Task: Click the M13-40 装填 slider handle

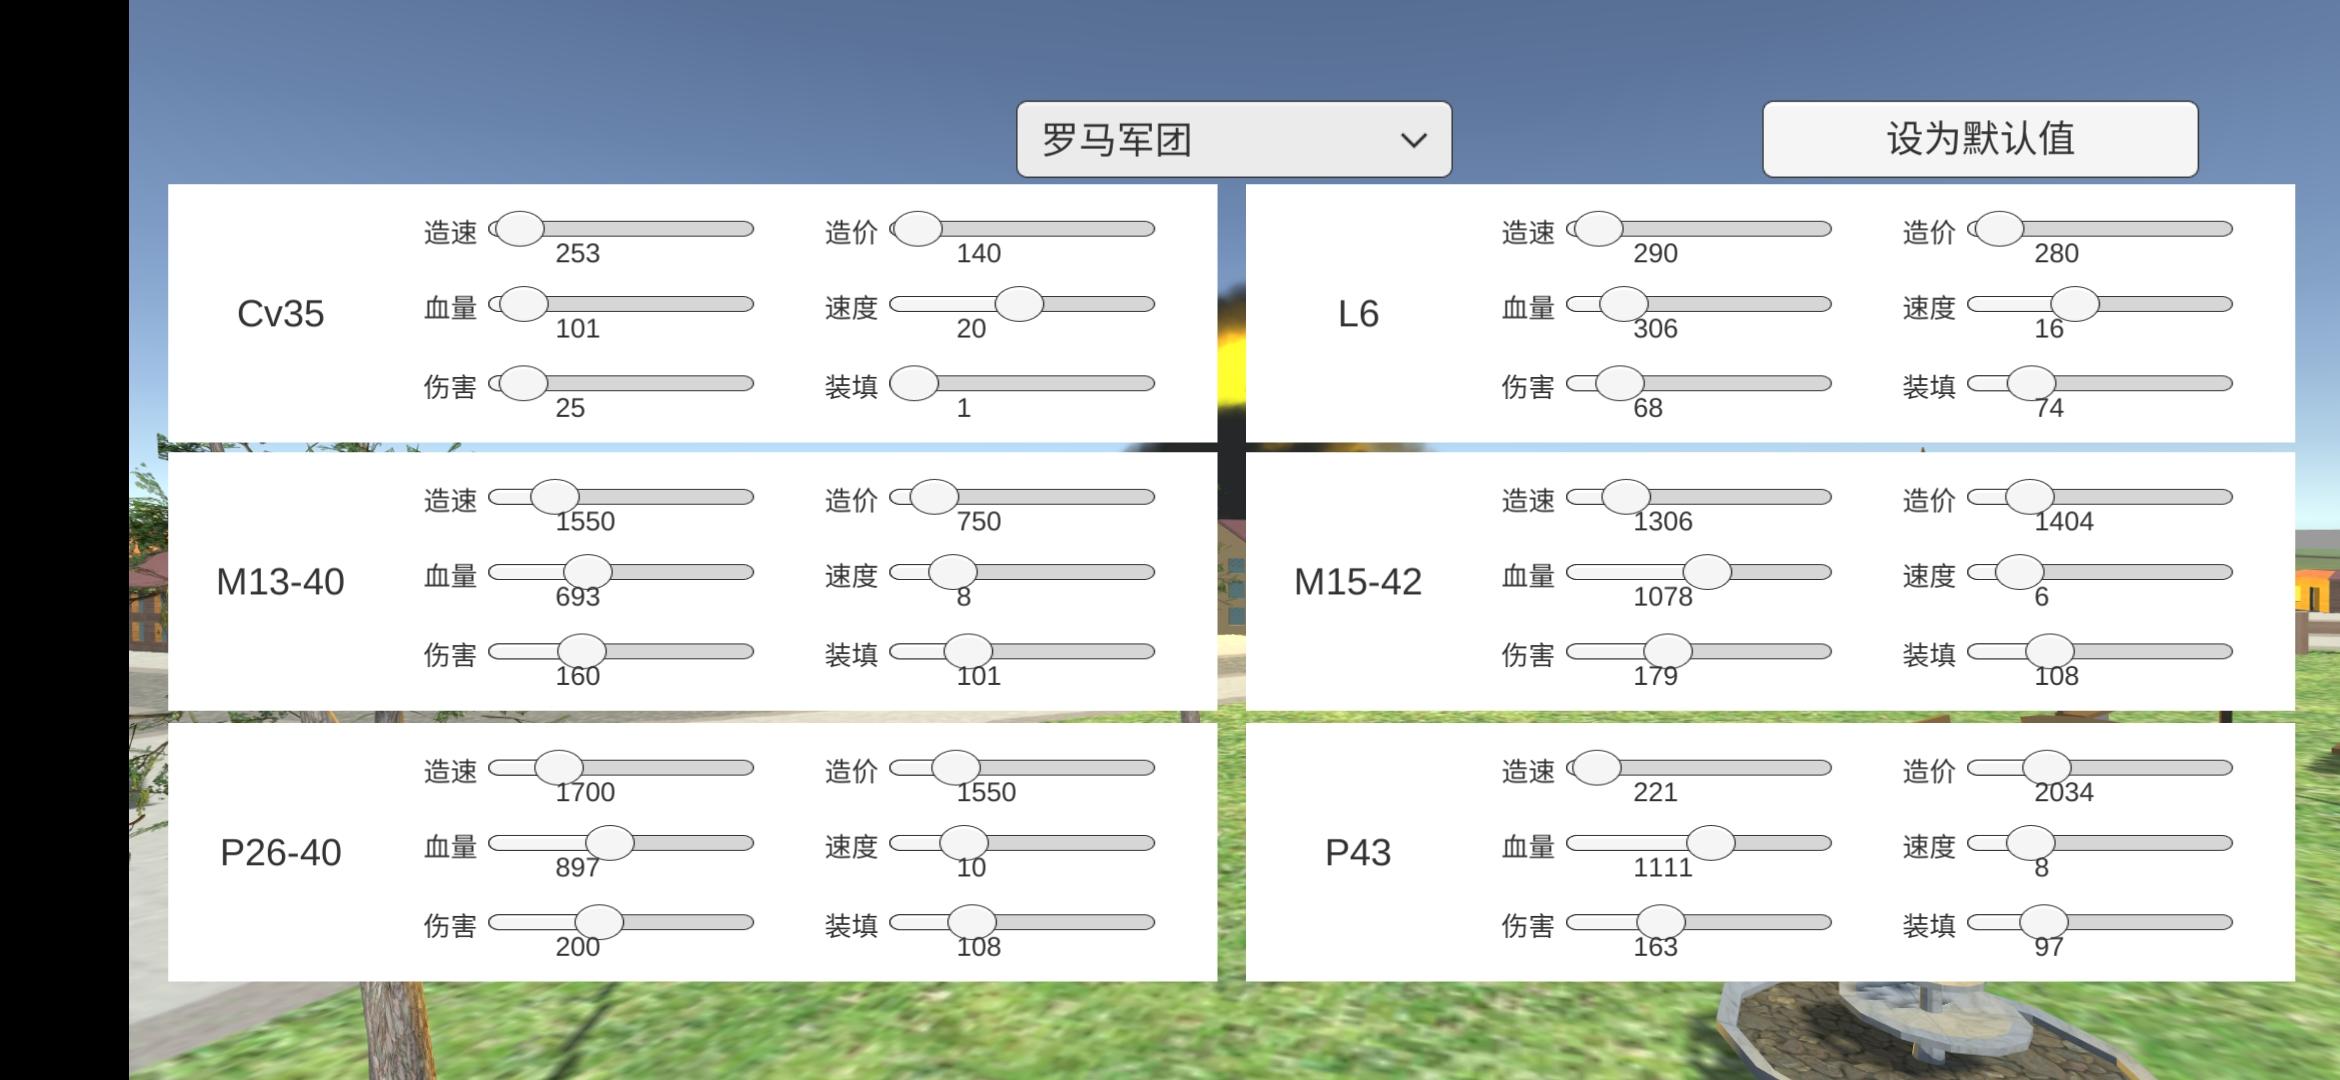Action: pos(968,651)
